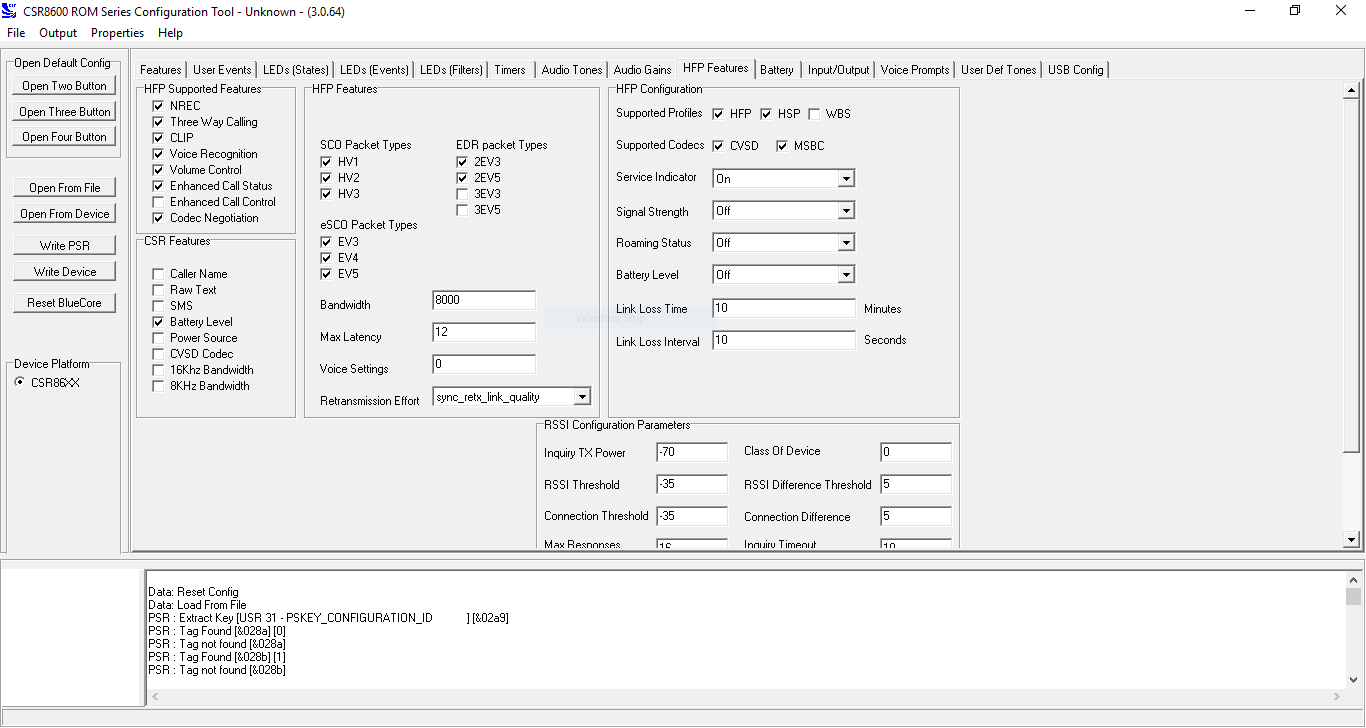The width and height of the screenshot is (1366, 728).
Task: Click the Link Loss Time field
Action: (784, 308)
